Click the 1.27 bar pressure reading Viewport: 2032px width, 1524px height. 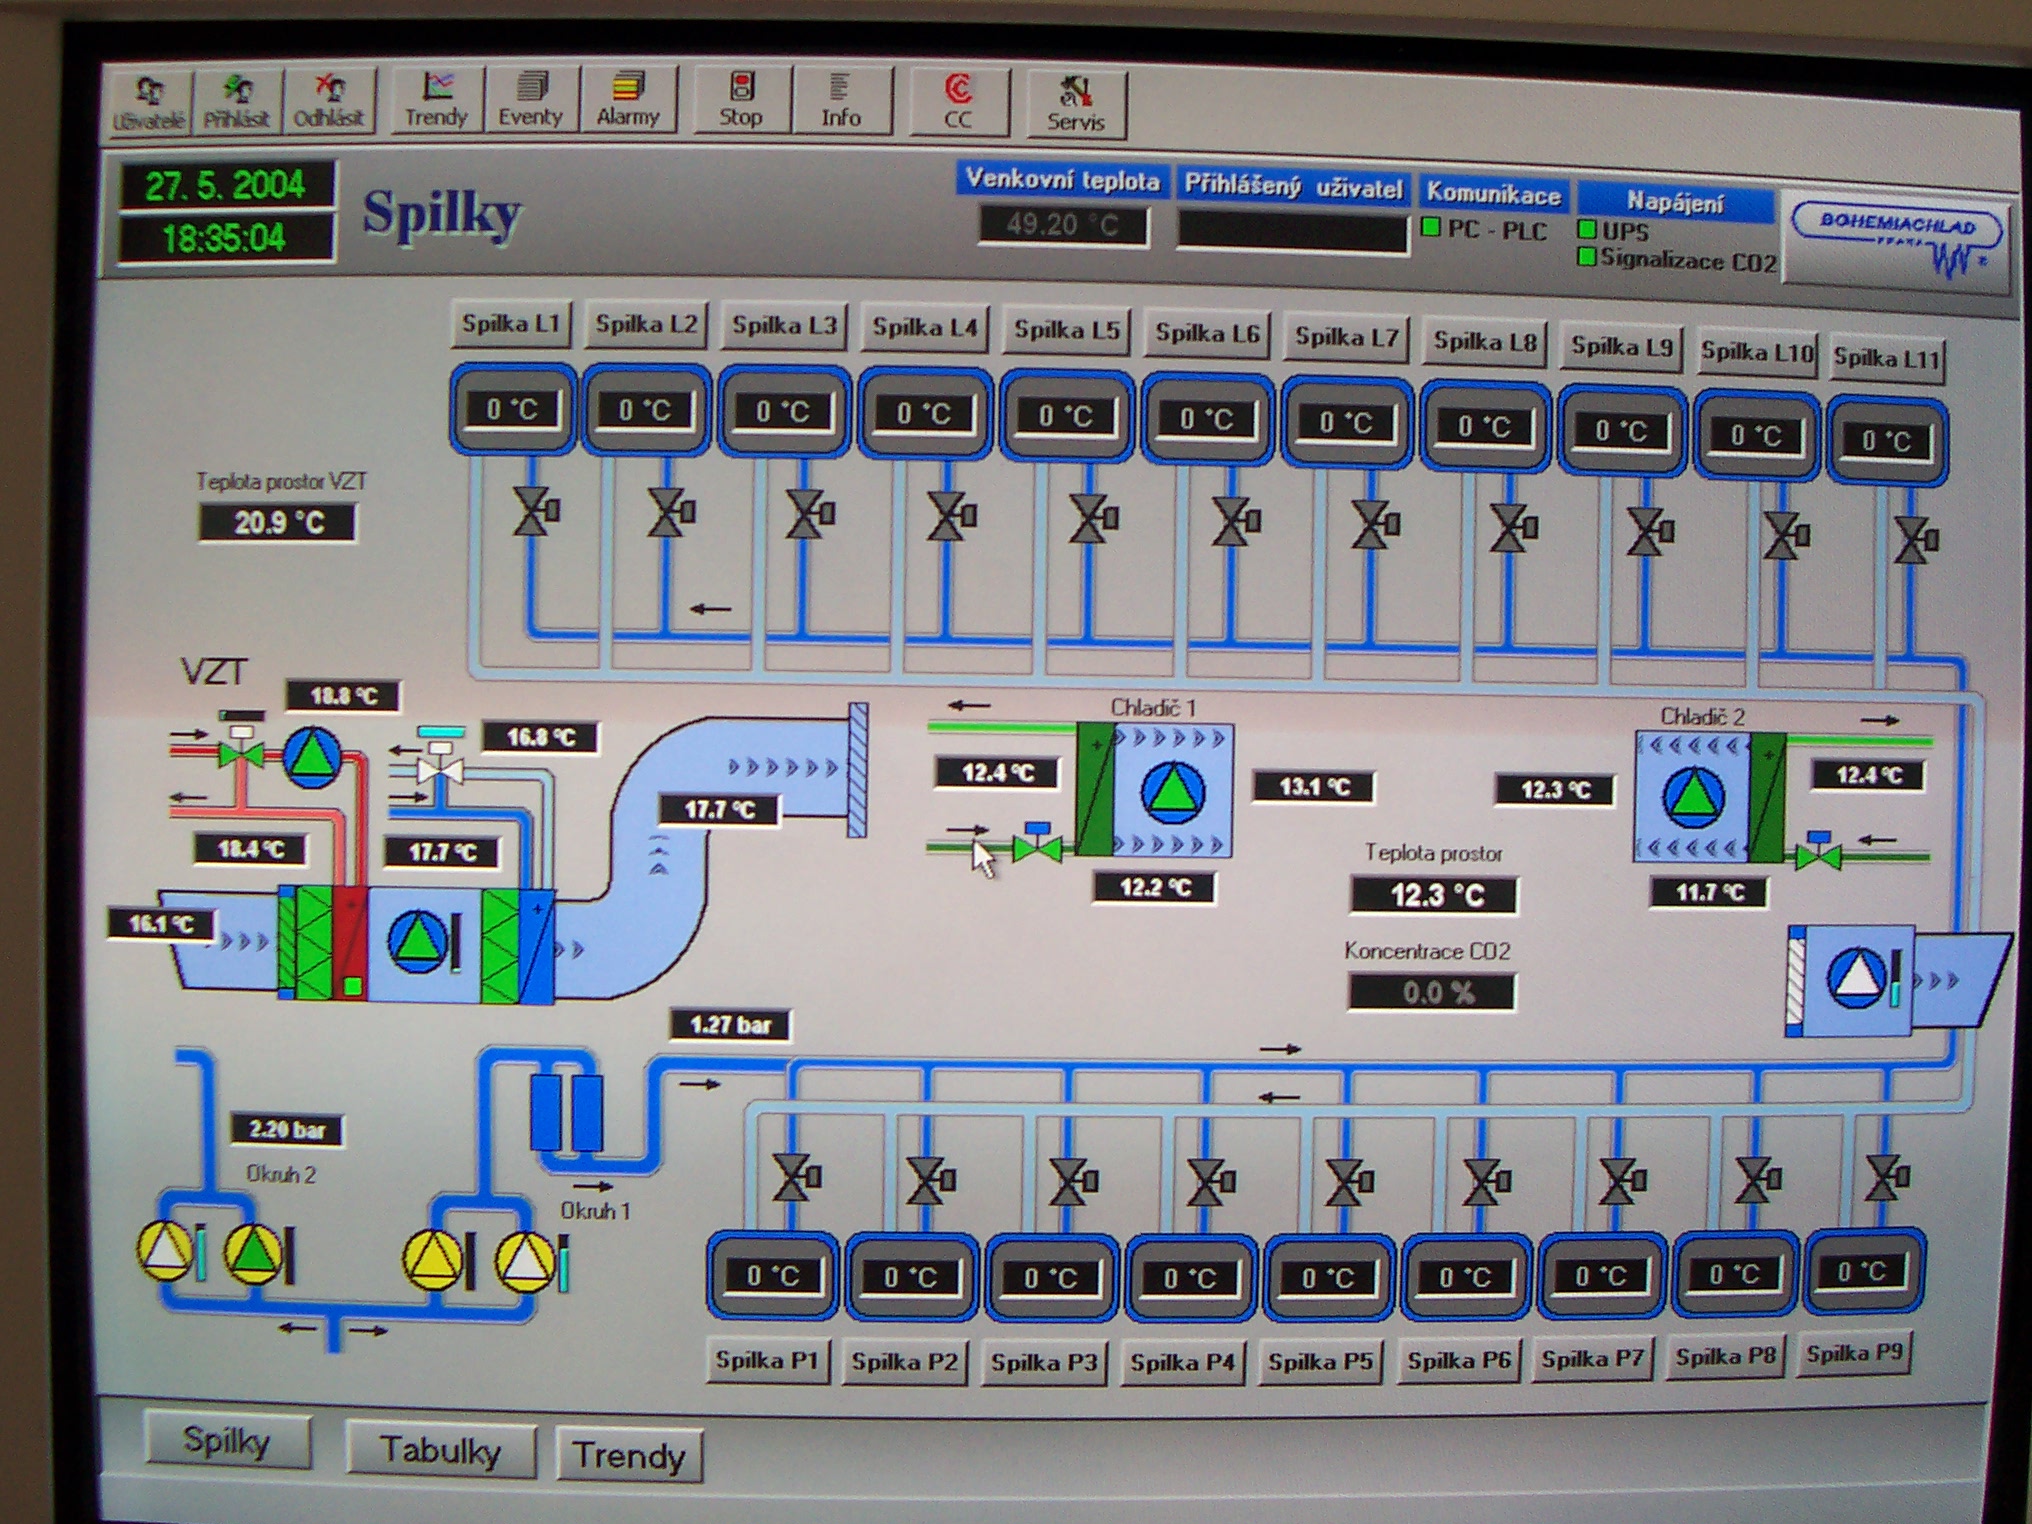point(730,1025)
